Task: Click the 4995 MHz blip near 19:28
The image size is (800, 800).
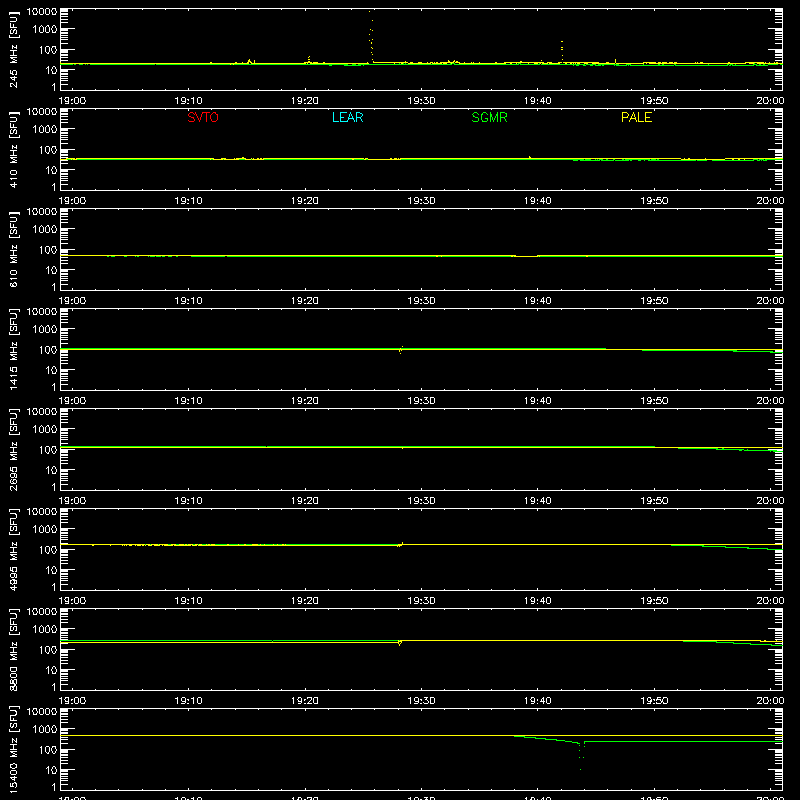Action: [401, 545]
